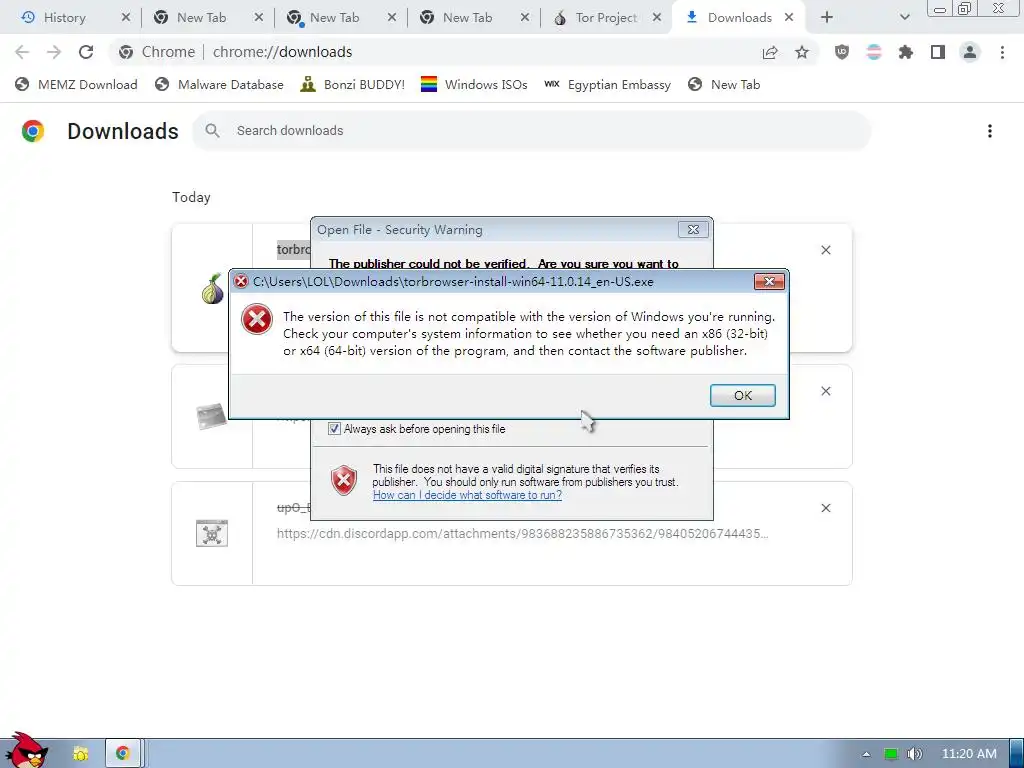1024x768 pixels.
Task: Click the search magnifier icon
Action: [212, 131]
